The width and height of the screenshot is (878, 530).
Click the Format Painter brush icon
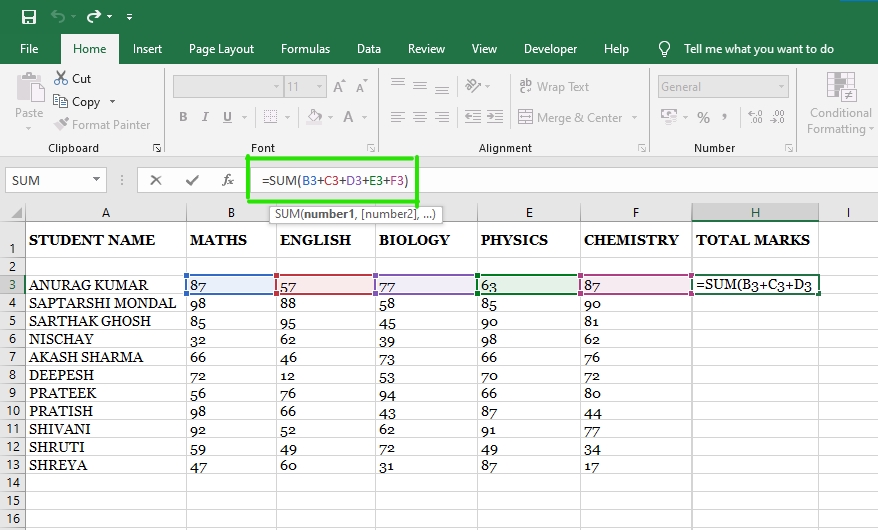62,125
